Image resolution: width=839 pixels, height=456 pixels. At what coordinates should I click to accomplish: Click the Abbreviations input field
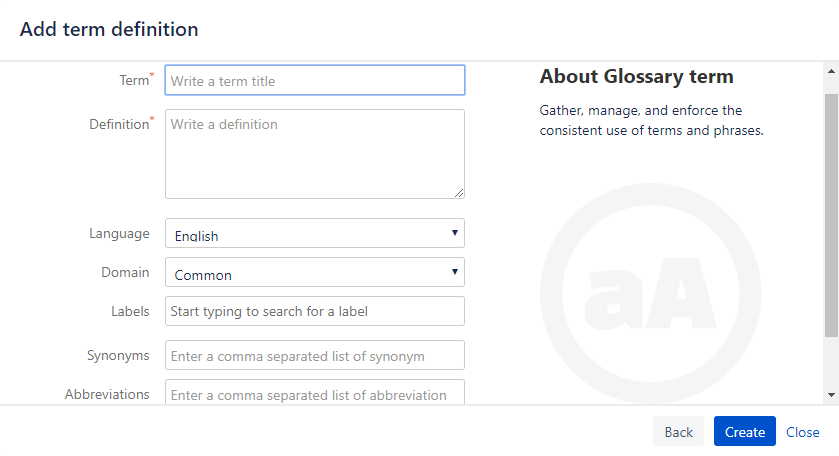314,394
